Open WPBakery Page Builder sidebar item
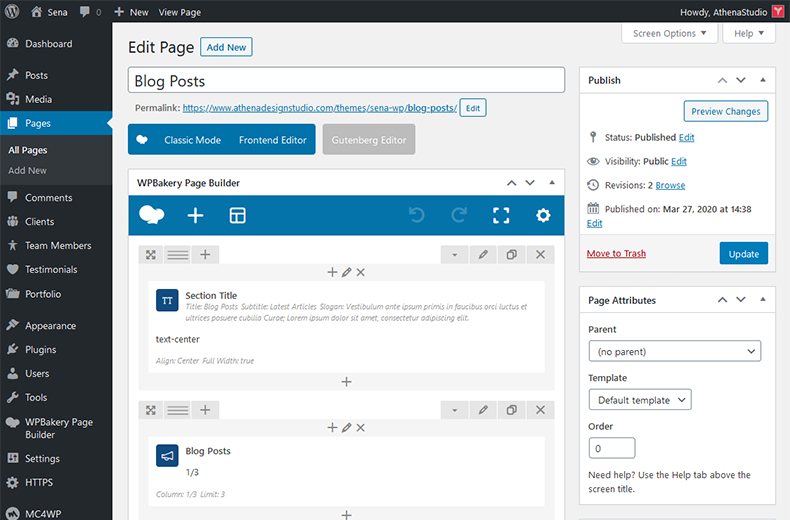Viewport: 790px width, 520px height. click(58, 428)
